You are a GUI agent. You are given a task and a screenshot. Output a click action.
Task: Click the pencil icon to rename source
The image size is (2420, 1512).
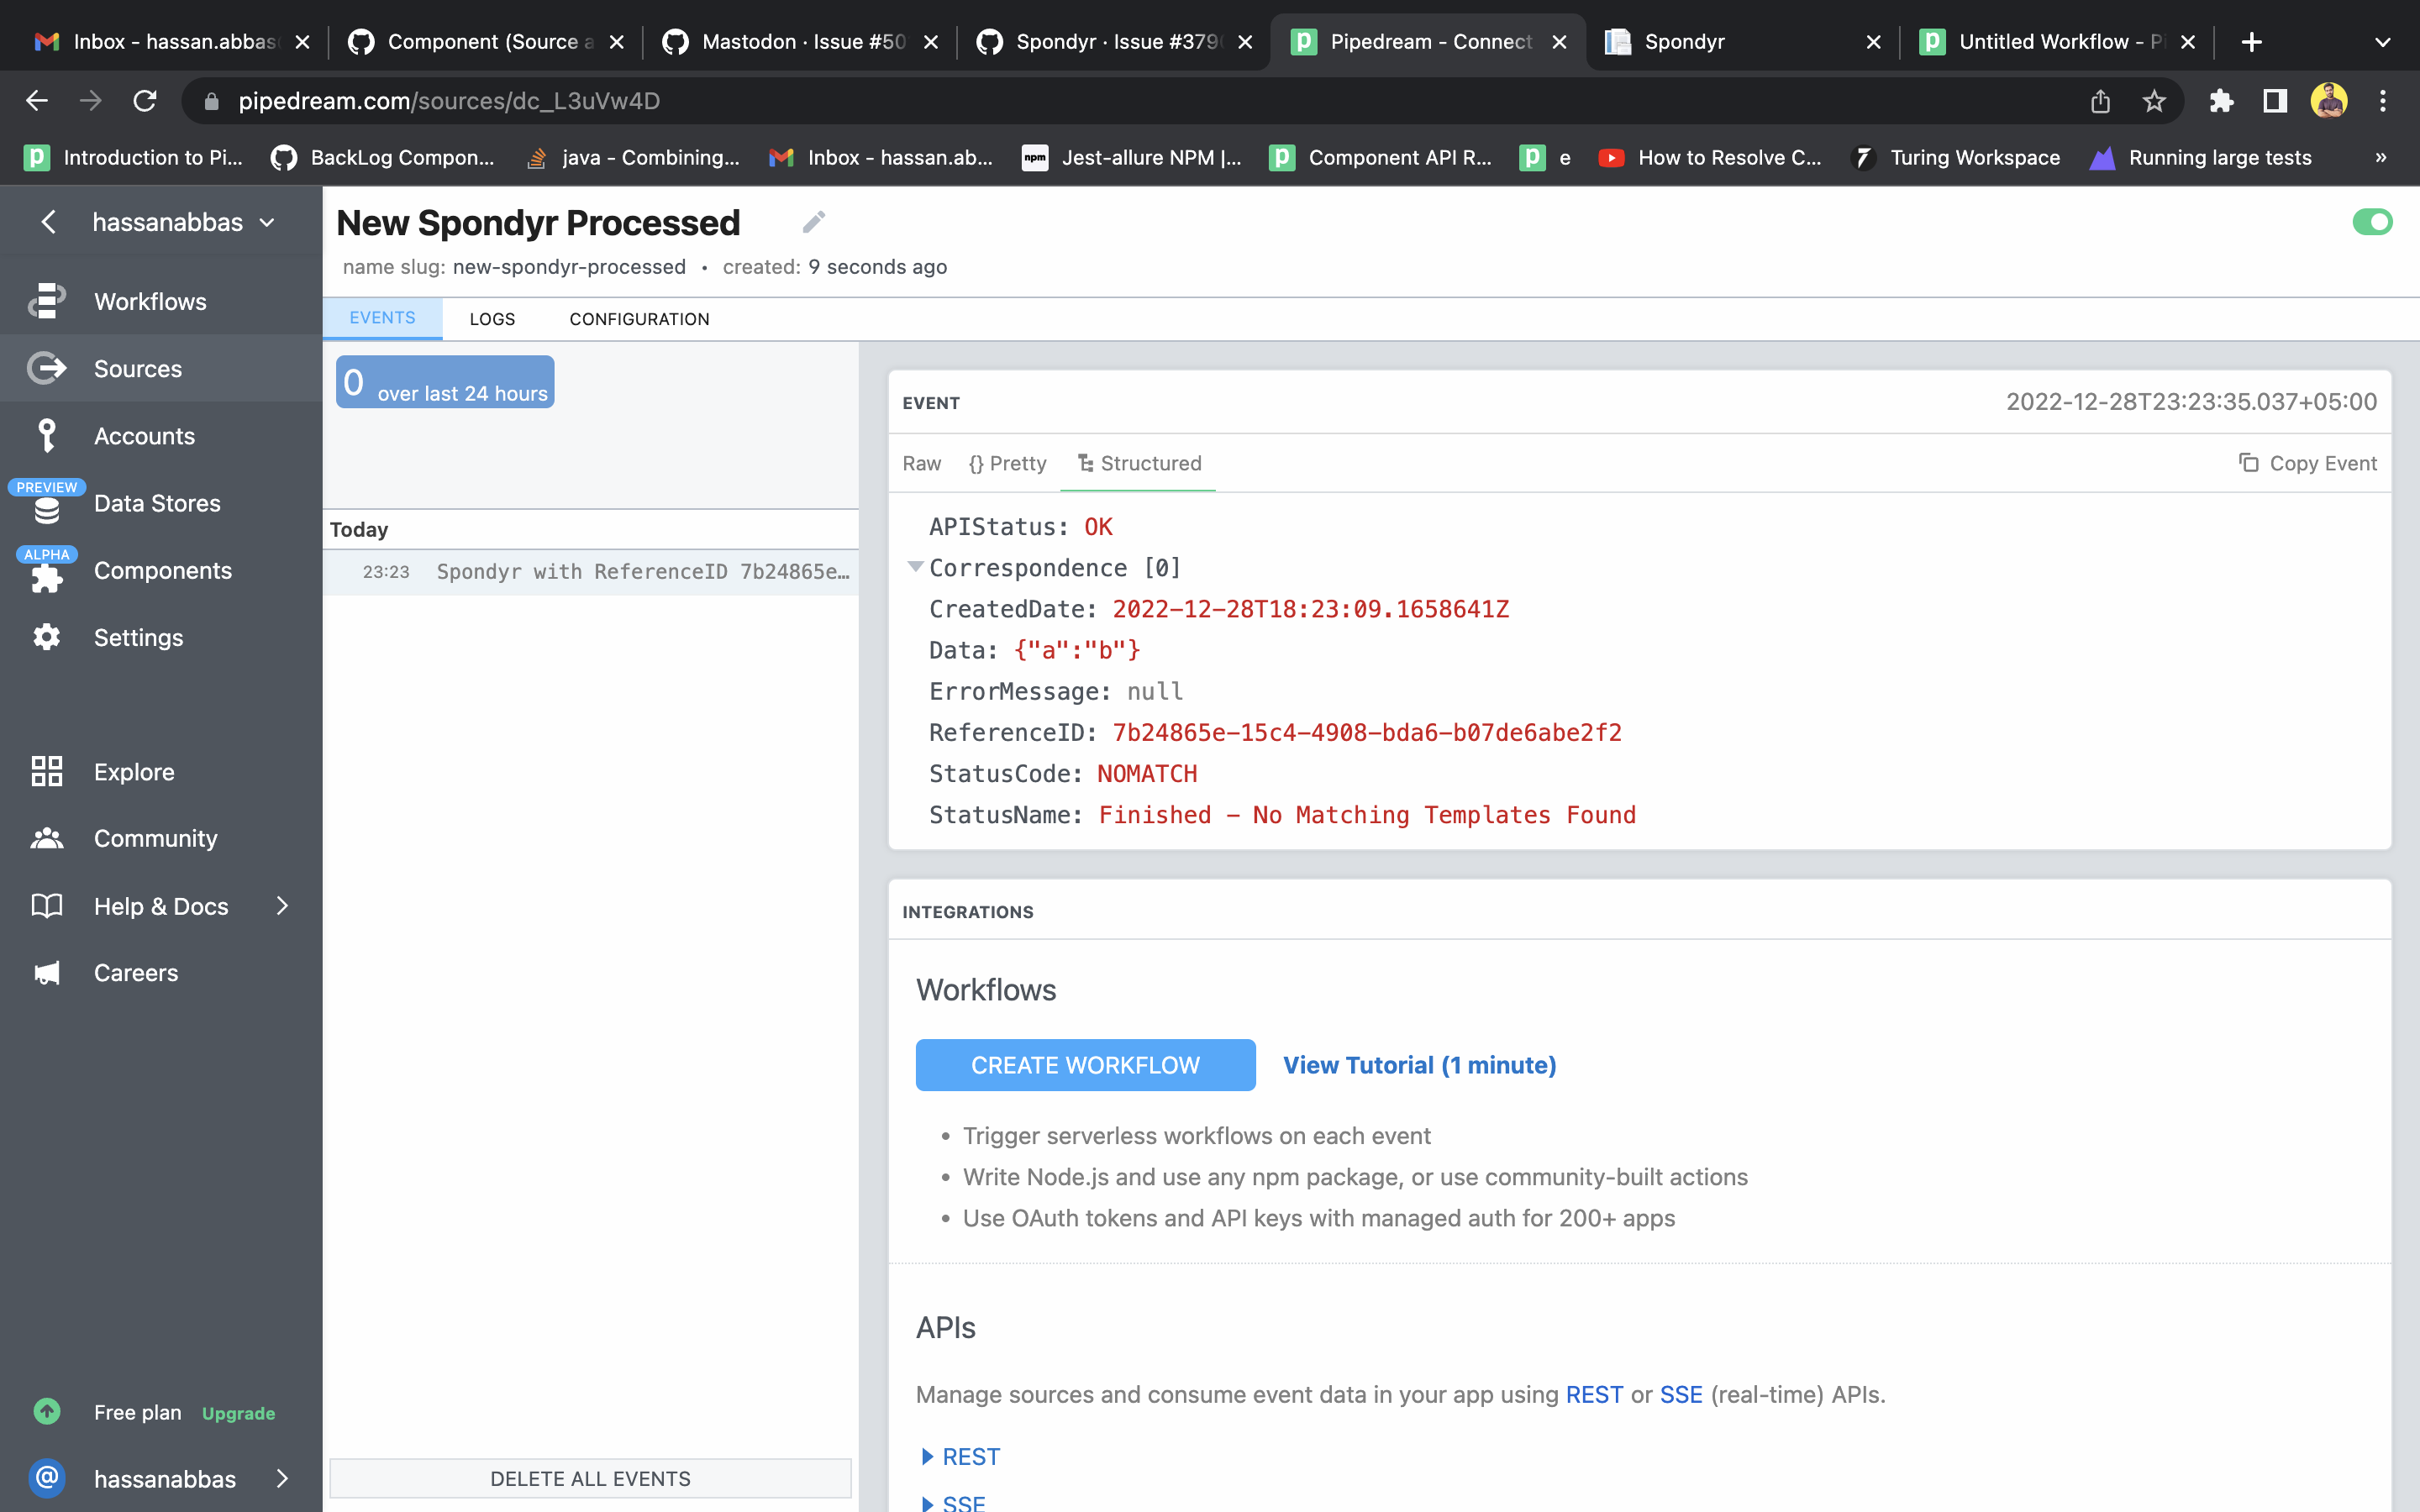814,222
